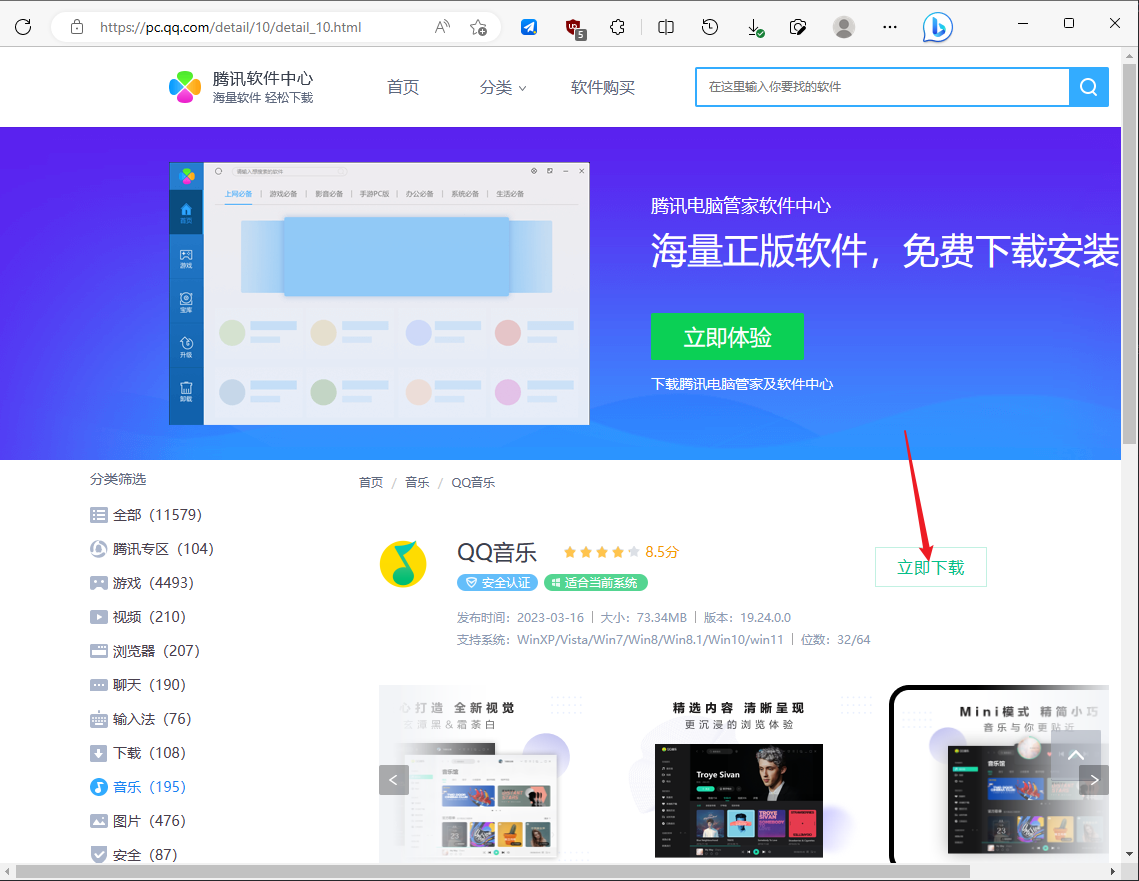Click the back-to-top arrow button

[x=1076, y=755]
